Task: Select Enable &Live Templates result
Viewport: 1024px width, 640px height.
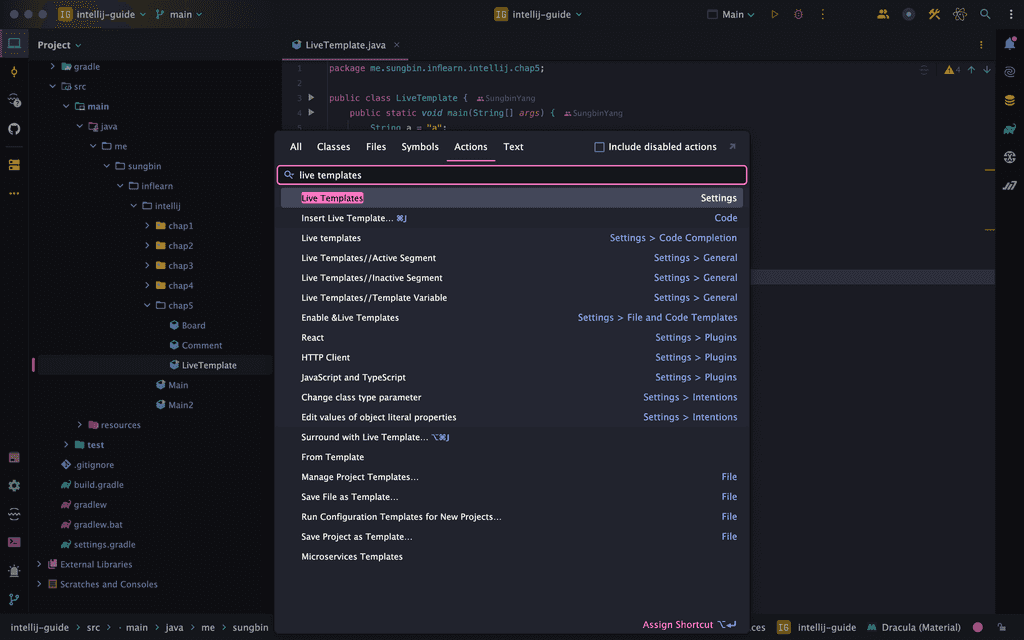Action: tap(512, 317)
